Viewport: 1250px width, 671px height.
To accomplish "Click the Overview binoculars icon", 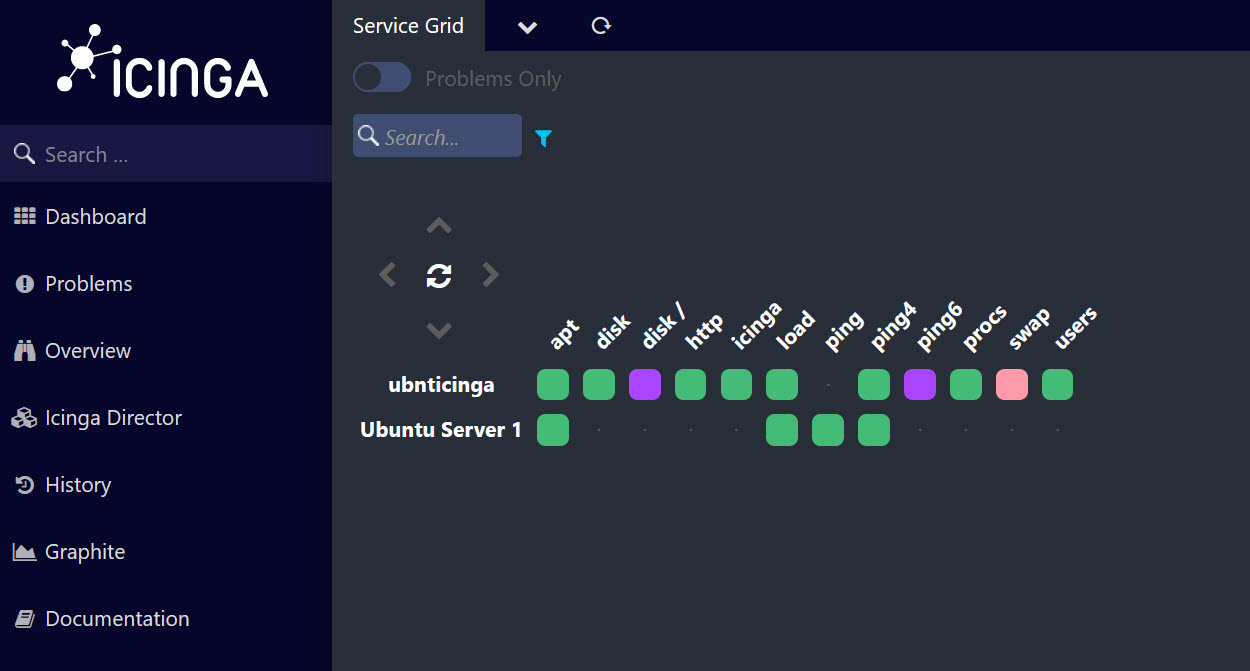I will [x=24, y=351].
